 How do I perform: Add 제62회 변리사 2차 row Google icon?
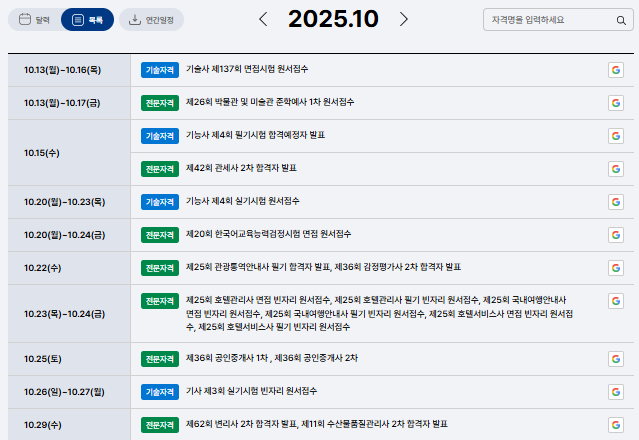(x=616, y=425)
